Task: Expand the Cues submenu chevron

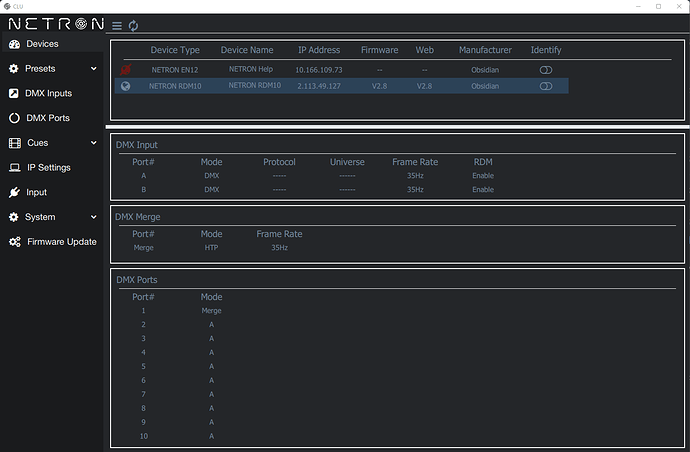Action: click(x=93, y=143)
